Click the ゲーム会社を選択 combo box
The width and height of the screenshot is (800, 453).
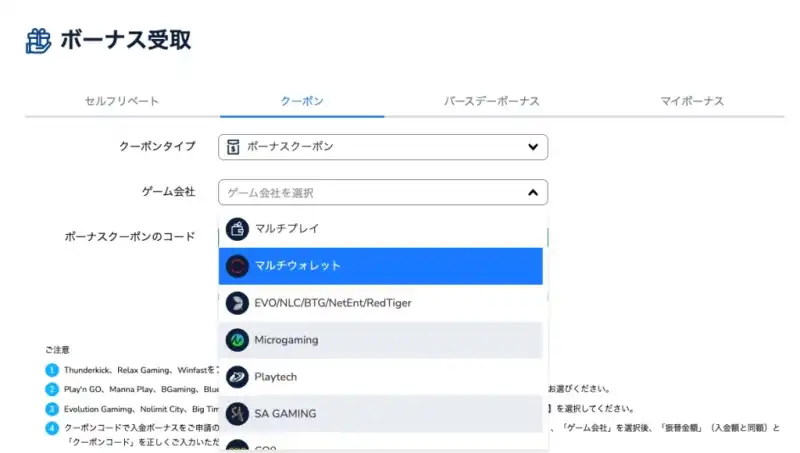(x=383, y=192)
